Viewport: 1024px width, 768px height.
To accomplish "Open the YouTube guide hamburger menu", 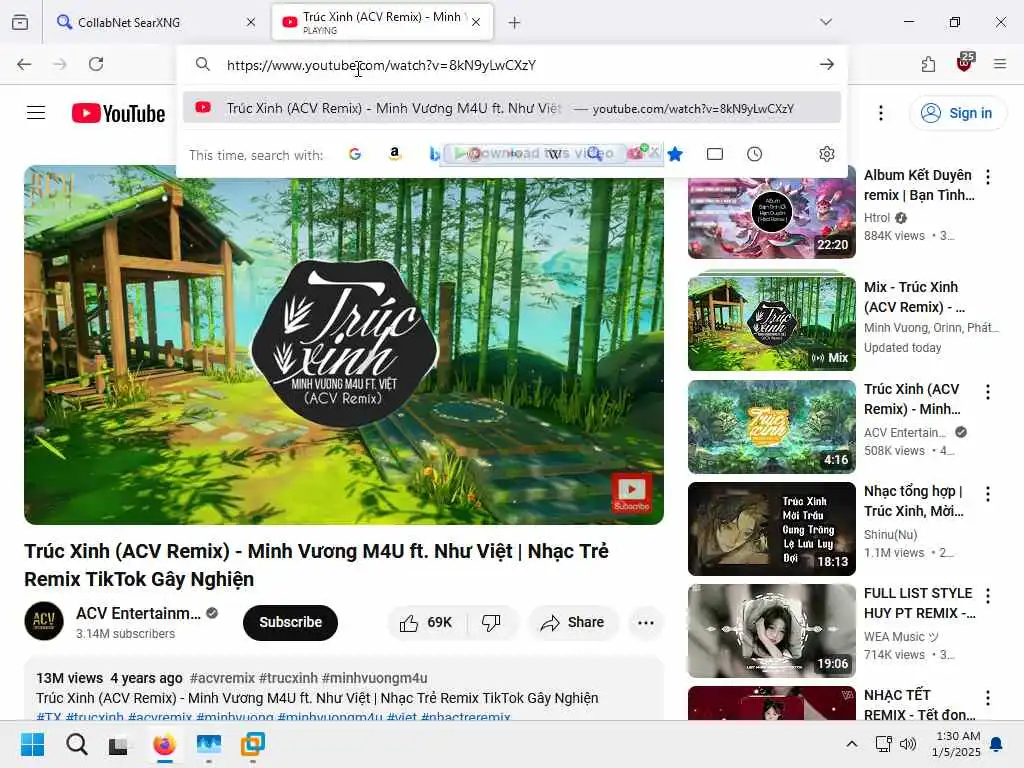I will [36, 113].
